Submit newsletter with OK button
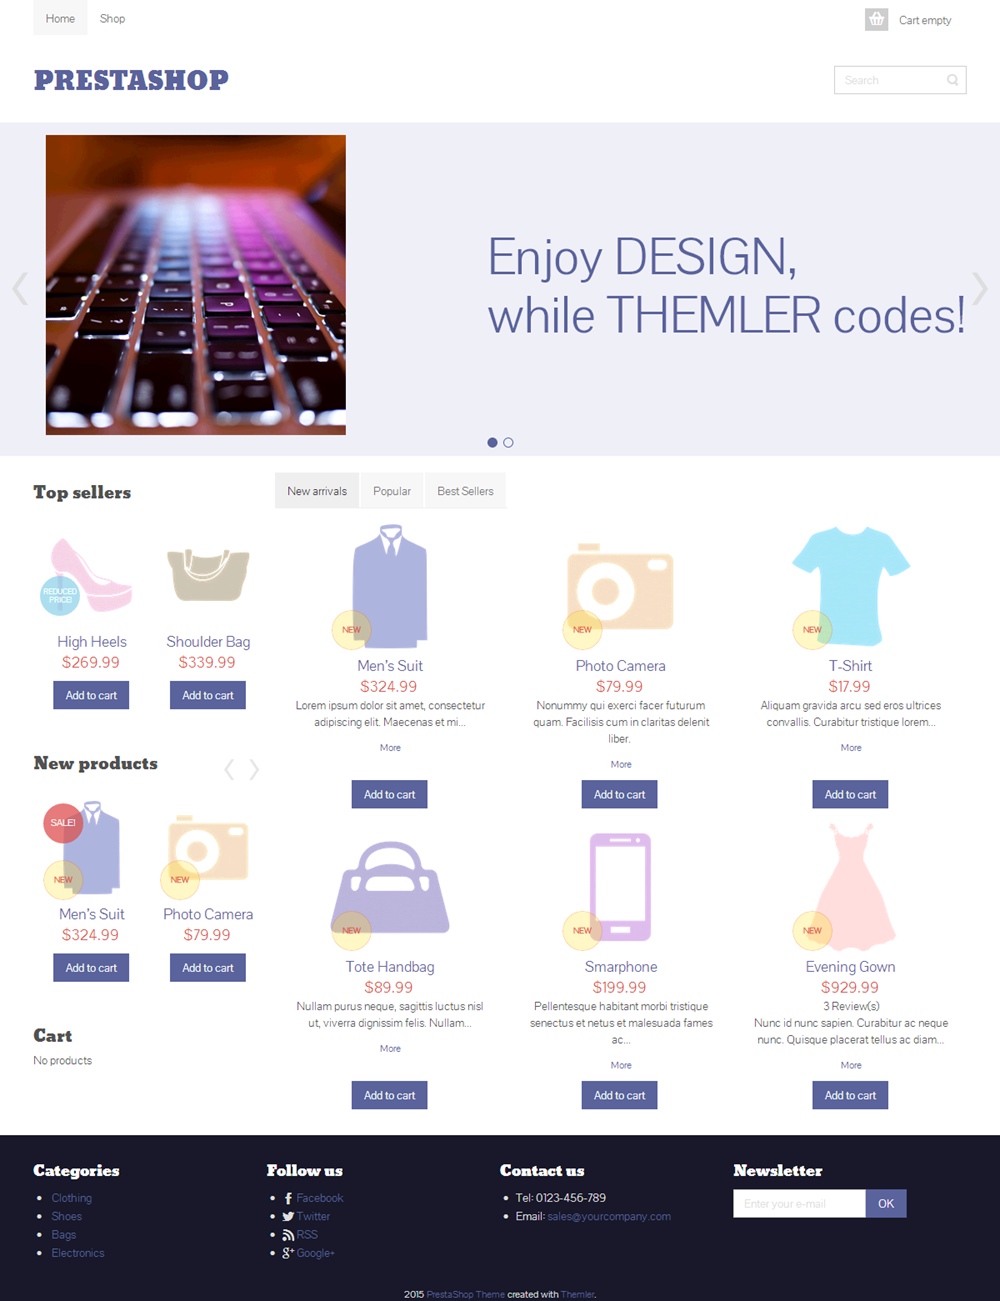This screenshot has height=1301, width=1000. (x=886, y=1203)
